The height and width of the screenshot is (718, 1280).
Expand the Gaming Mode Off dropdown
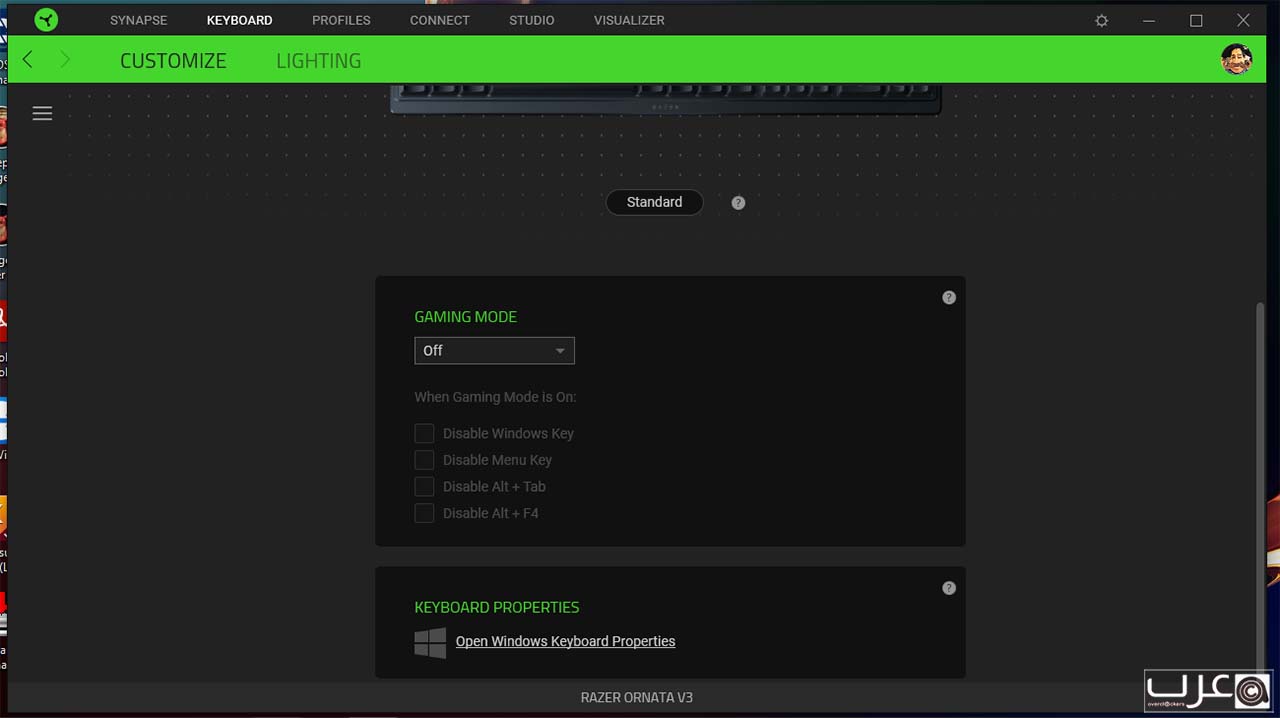(x=494, y=351)
